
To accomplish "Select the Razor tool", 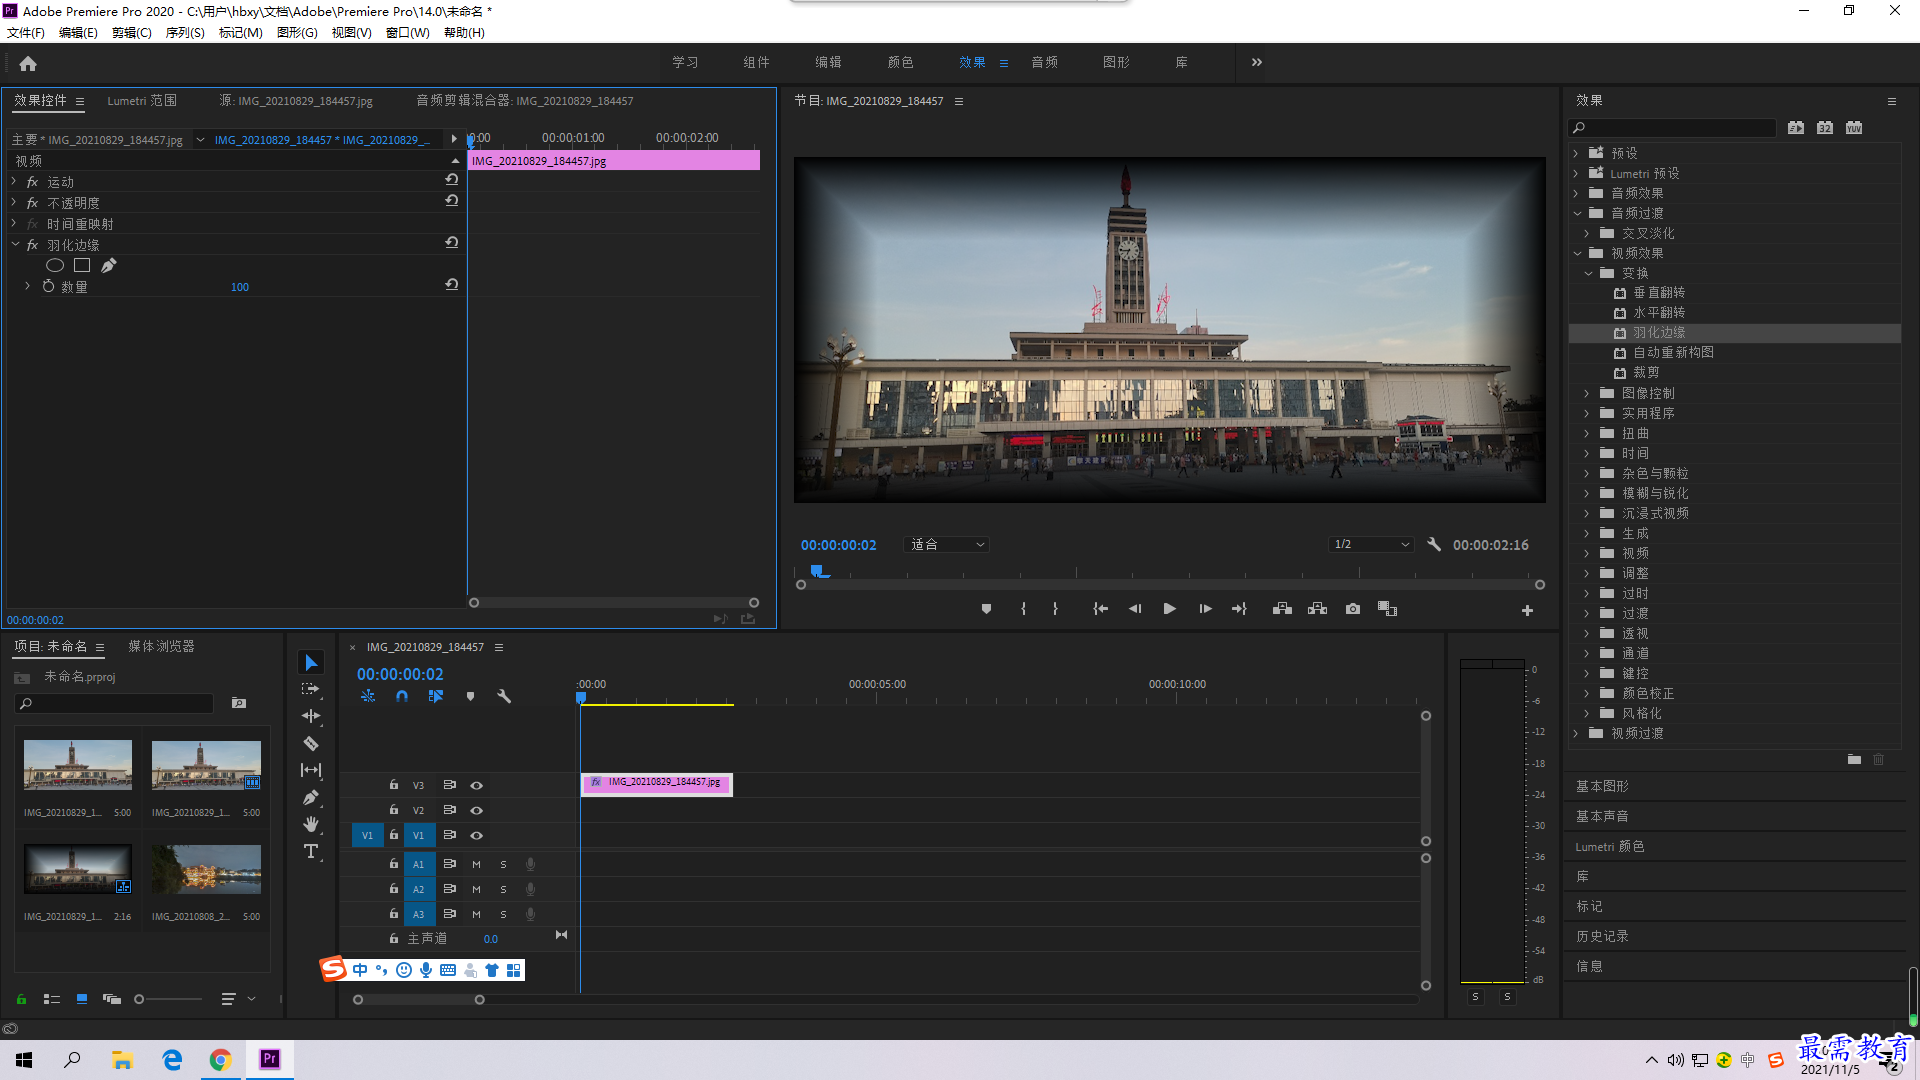I will pos(311,743).
